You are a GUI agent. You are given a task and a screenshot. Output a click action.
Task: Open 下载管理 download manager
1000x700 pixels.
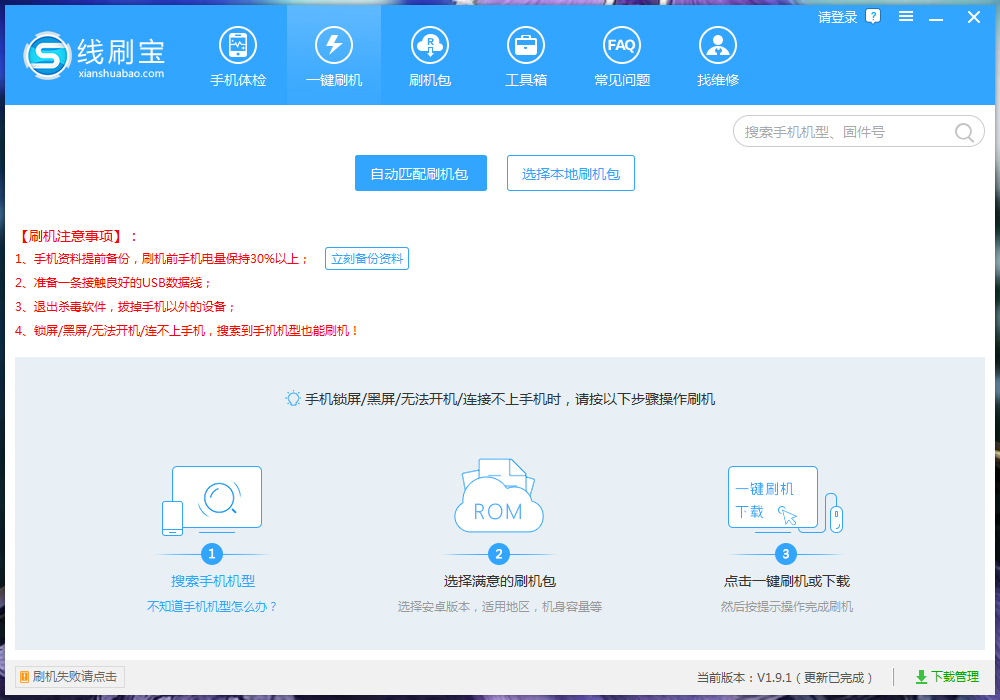tap(946, 677)
